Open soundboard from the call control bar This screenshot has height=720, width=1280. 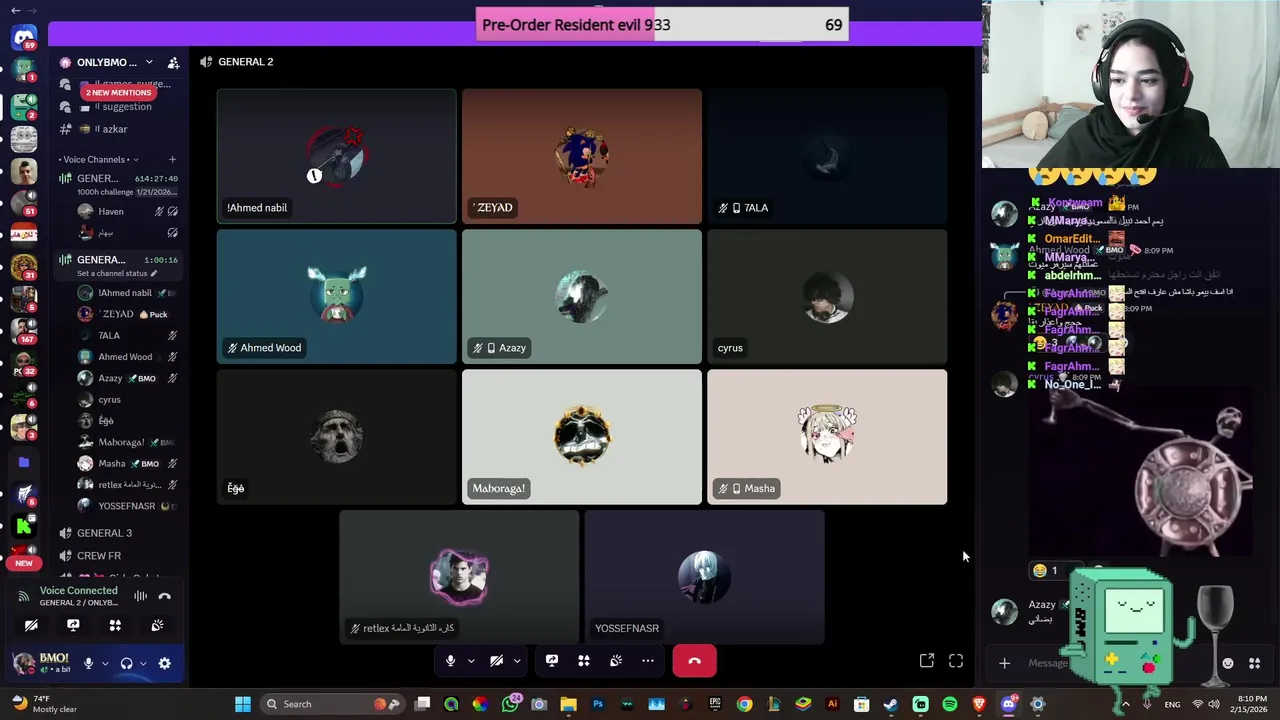tap(616, 661)
